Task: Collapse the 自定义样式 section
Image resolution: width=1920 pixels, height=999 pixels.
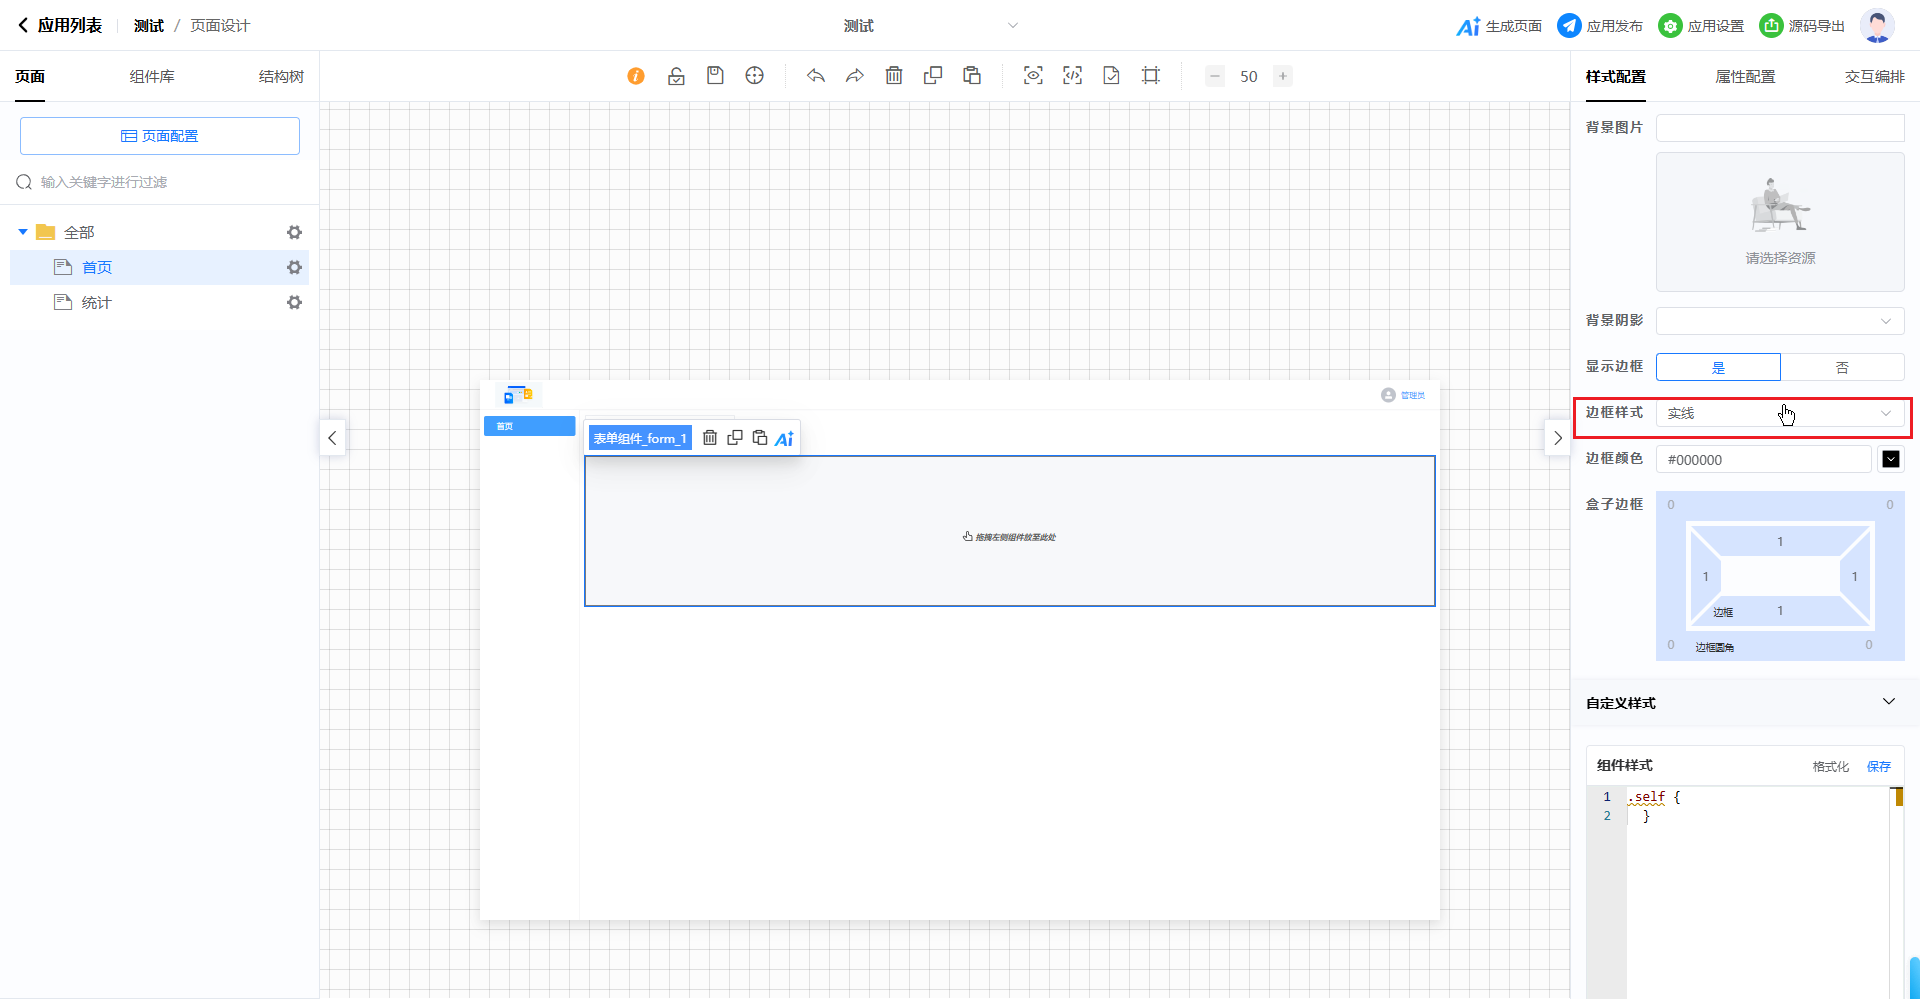Action: click(1888, 702)
